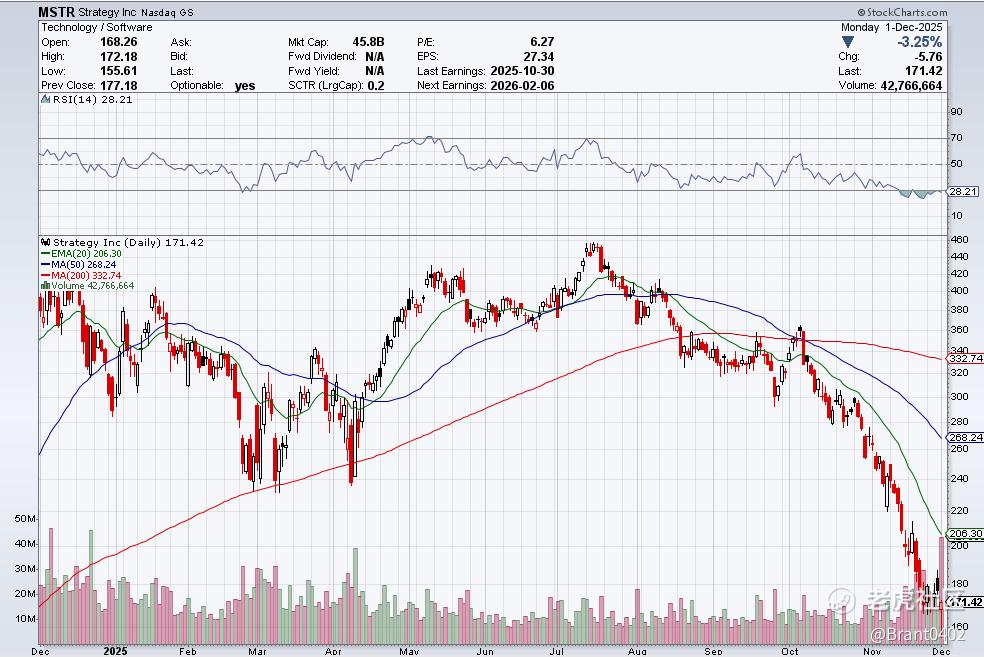Click the 'RSI(14) 28.21' indicator title
This screenshot has height=657, width=984.
click(93, 99)
